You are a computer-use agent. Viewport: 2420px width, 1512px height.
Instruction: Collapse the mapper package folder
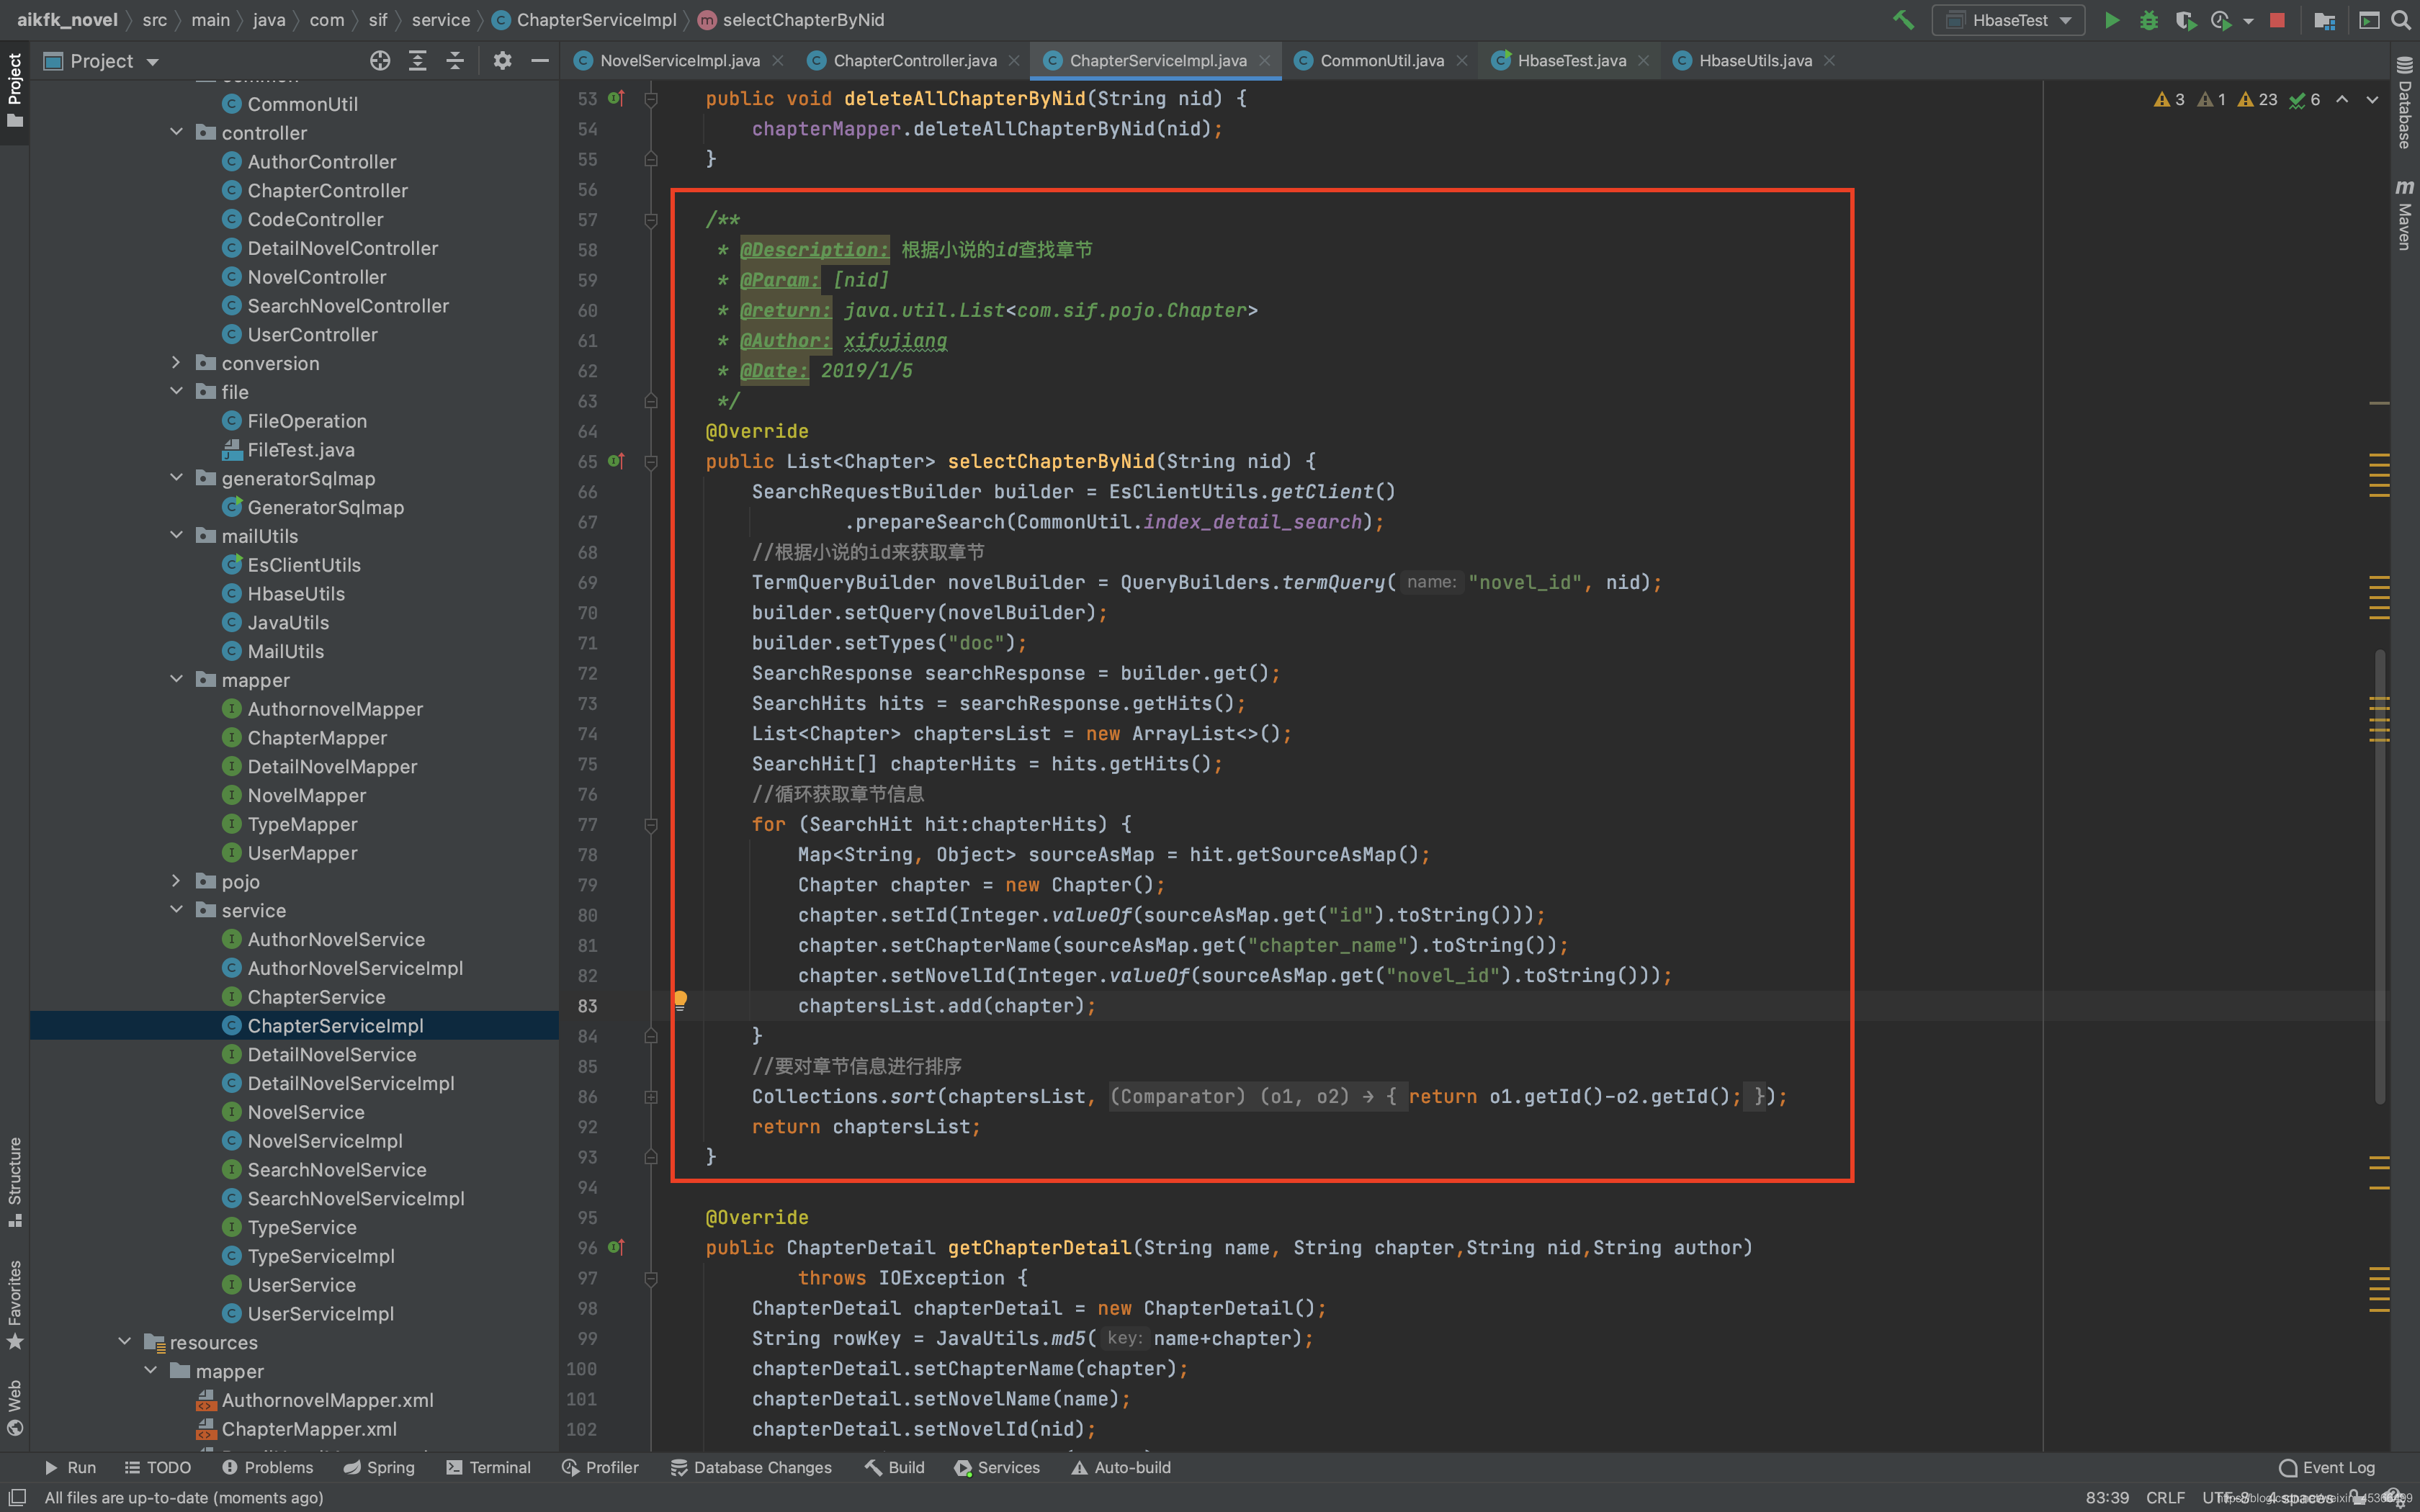tap(176, 680)
